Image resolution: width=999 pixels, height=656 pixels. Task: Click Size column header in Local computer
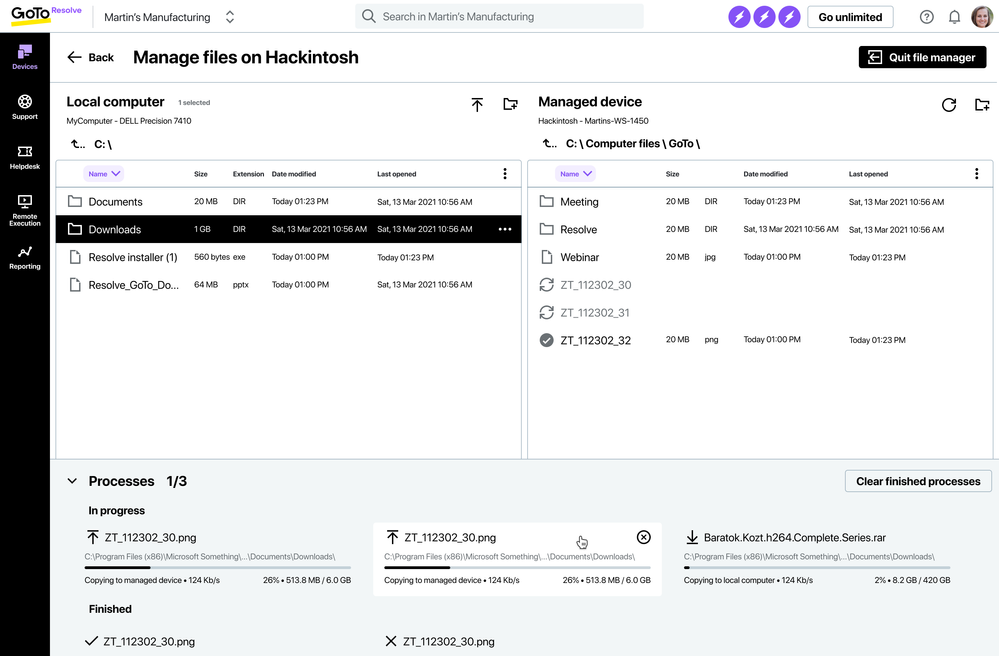pyautogui.click(x=201, y=174)
